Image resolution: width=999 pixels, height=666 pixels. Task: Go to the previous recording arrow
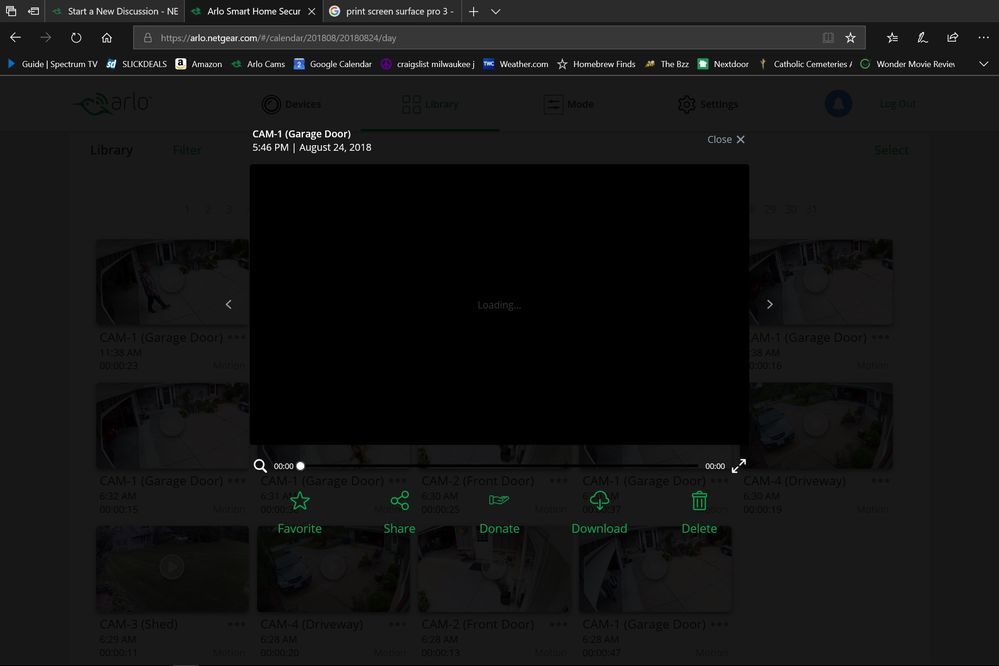pyautogui.click(x=229, y=305)
